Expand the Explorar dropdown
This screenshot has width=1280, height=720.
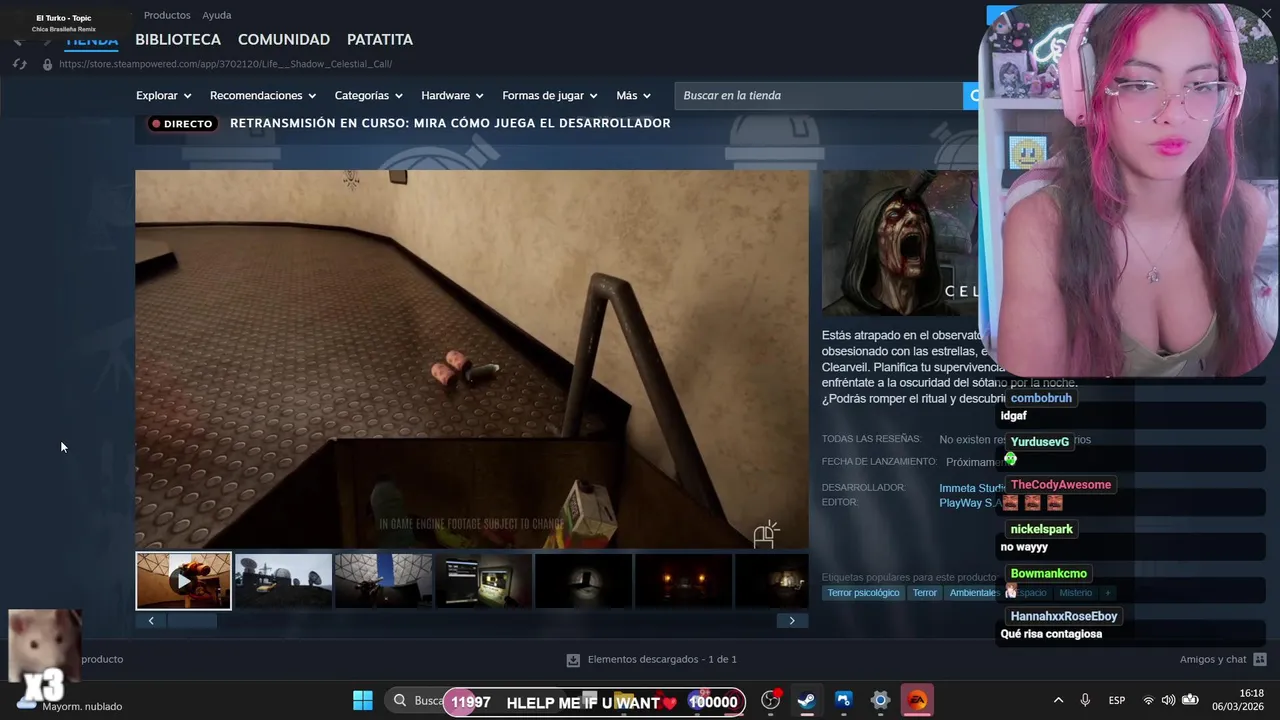(163, 96)
